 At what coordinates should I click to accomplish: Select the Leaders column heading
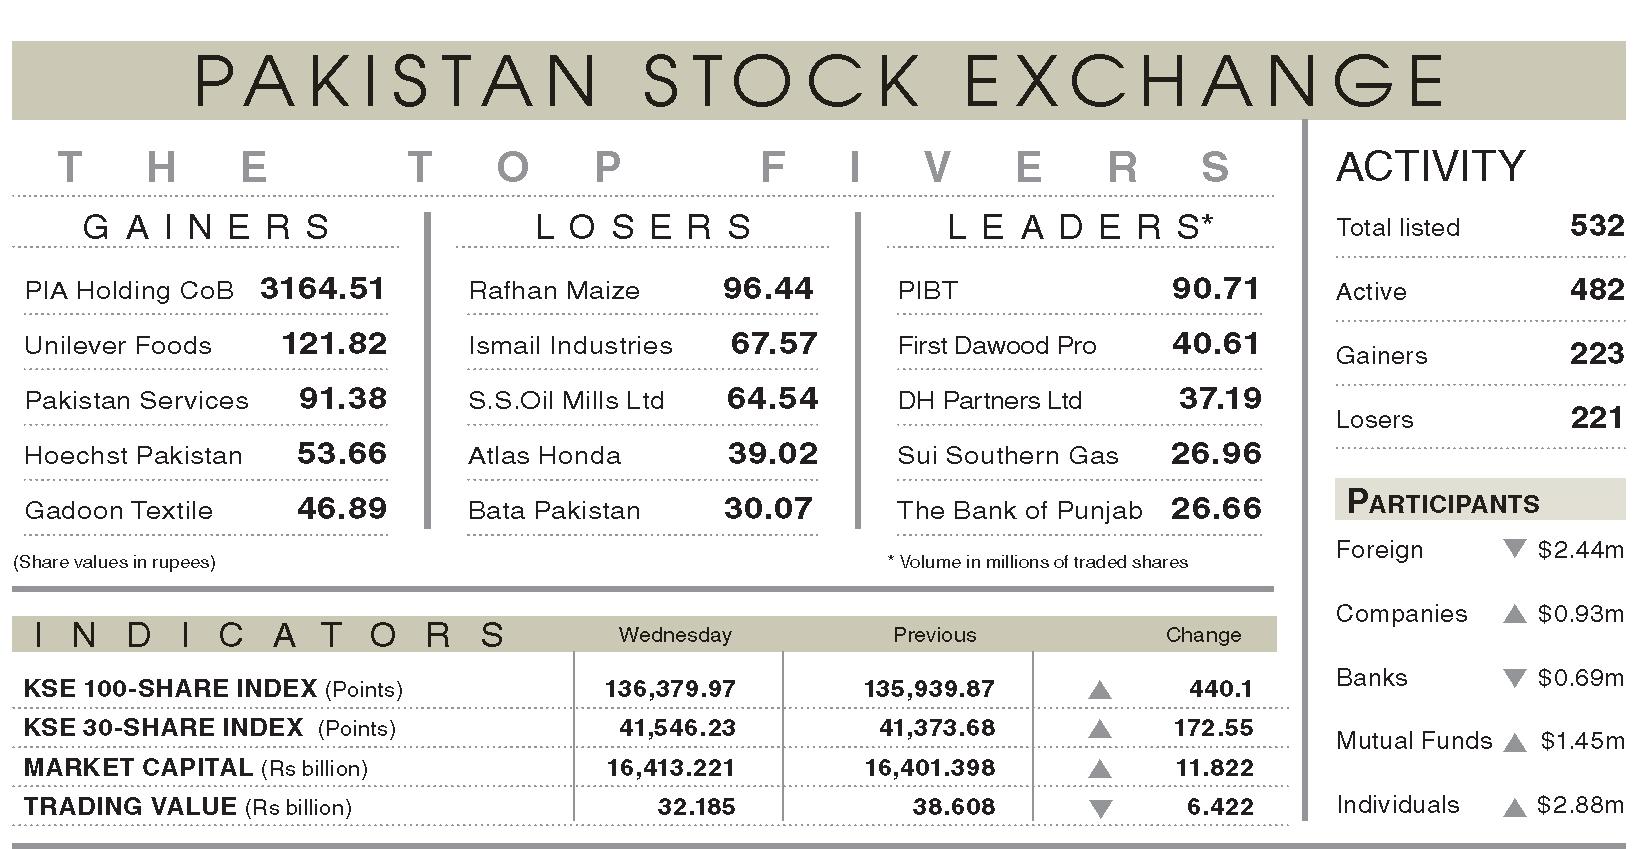[1080, 227]
